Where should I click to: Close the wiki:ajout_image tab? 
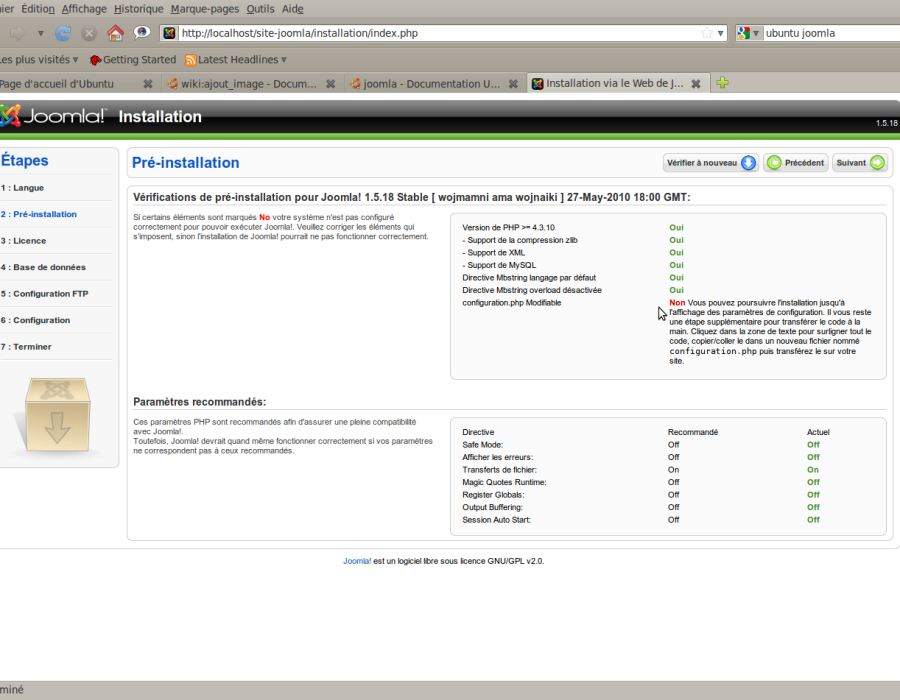331,84
